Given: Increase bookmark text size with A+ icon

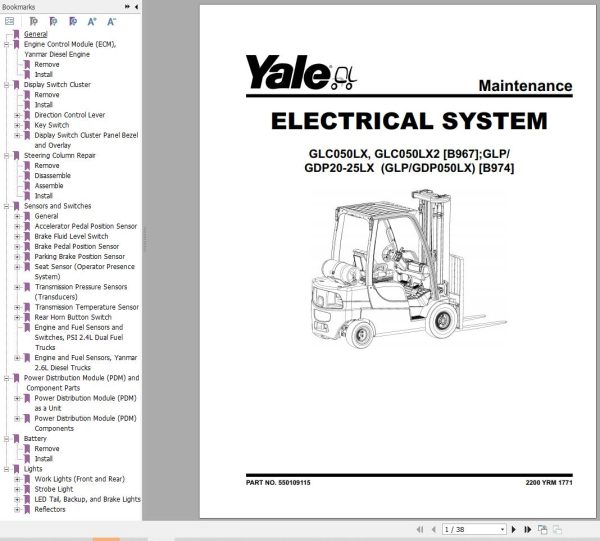Looking at the screenshot, I should coord(92,21).
